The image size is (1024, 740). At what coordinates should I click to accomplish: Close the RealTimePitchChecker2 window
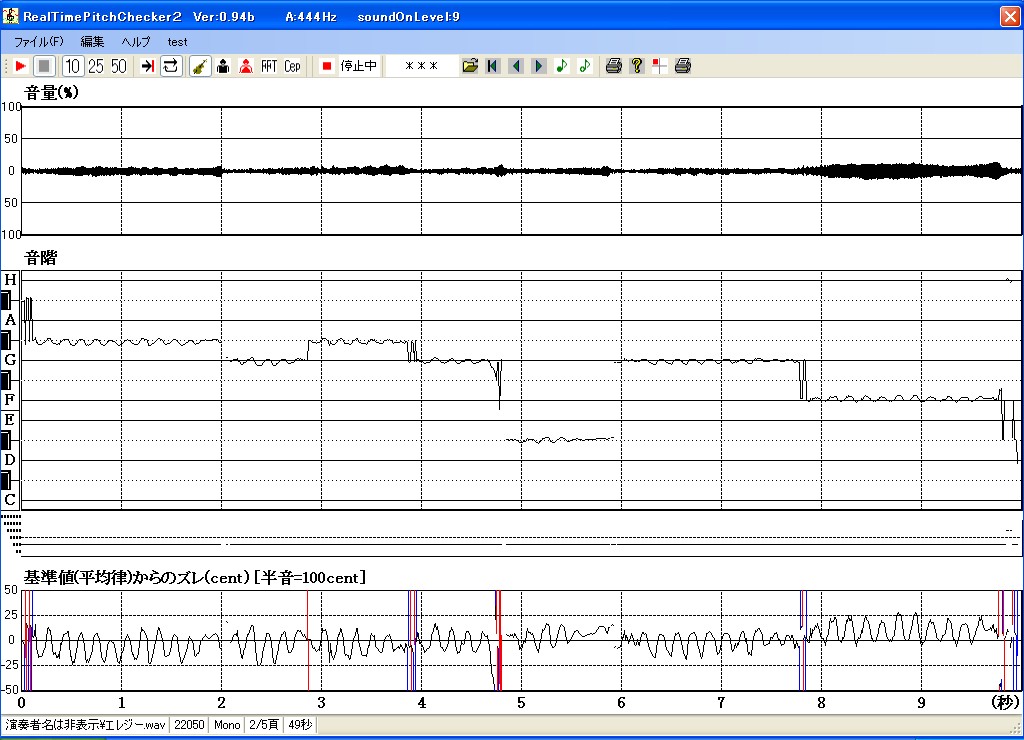click(x=1010, y=16)
